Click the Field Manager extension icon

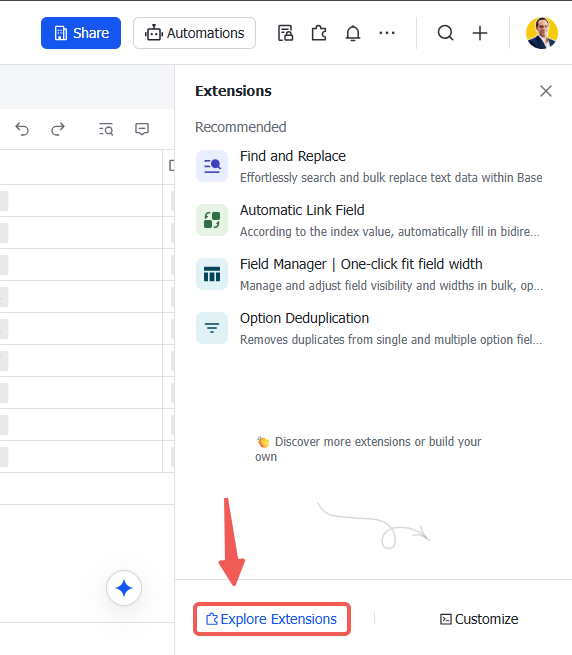[212, 274]
